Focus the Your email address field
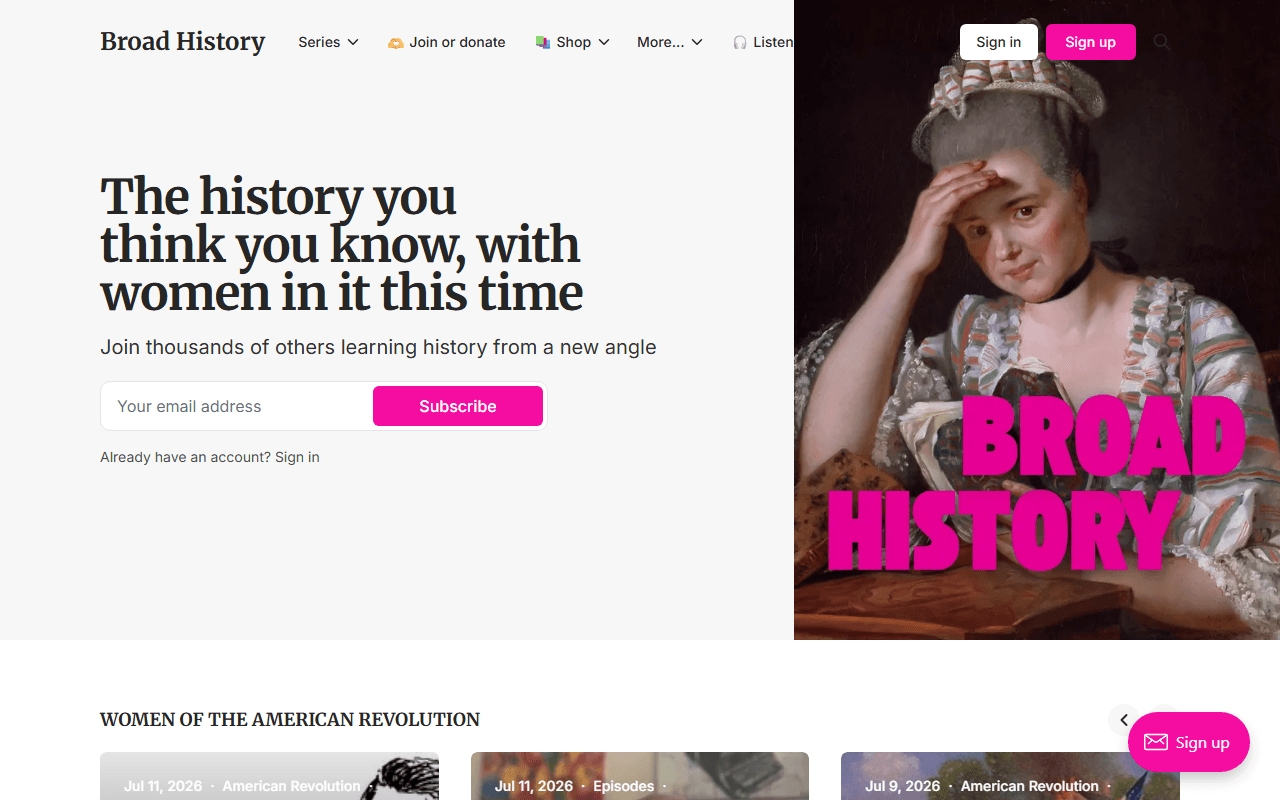The height and width of the screenshot is (800, 1280). (237, 406)
